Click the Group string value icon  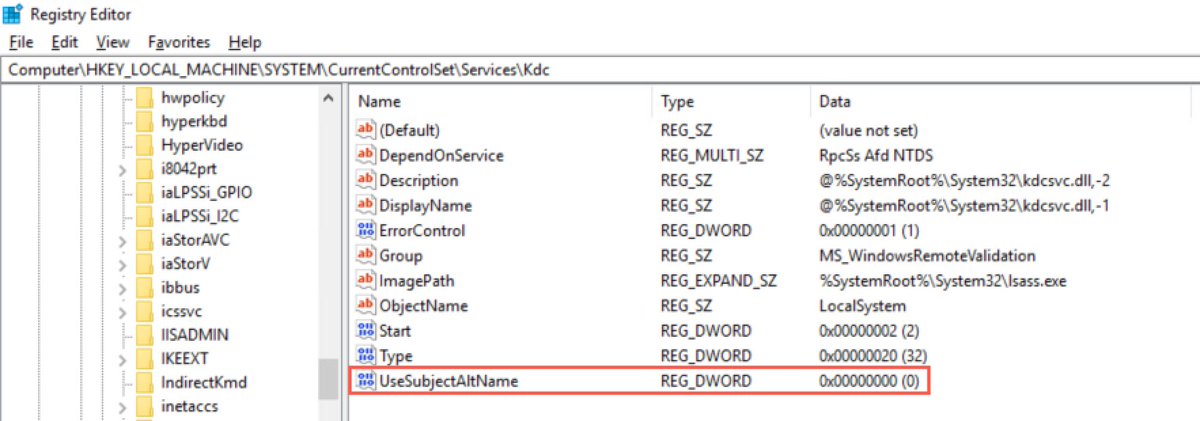point(366,255)
